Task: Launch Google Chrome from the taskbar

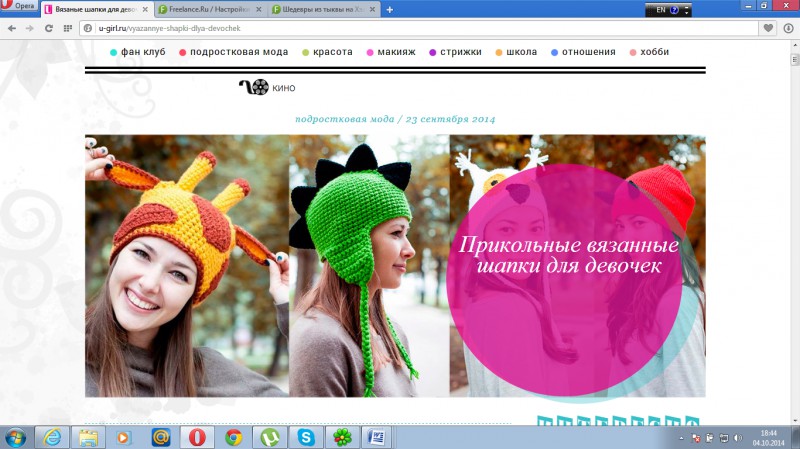Action: tap(234, 437)
